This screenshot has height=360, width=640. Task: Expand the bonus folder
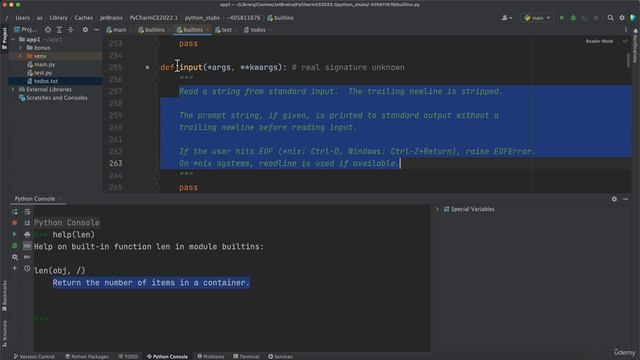coord(20,48)
